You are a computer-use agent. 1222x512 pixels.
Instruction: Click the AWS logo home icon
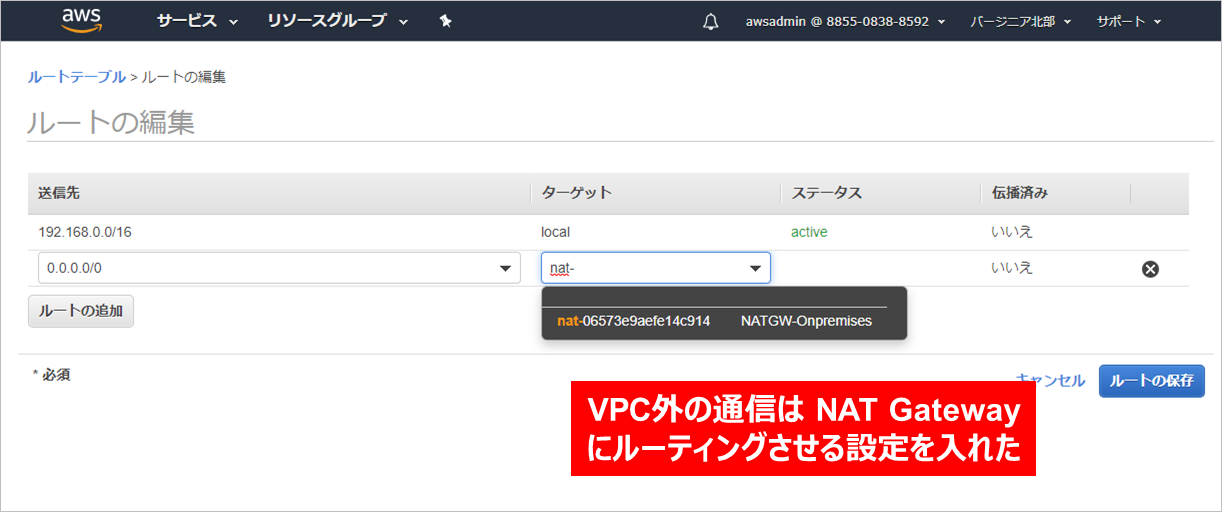pos(81,20)
